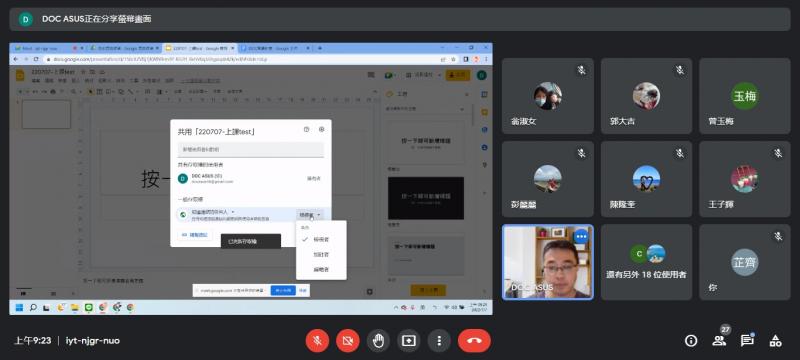Screen dimensions: 800x360
Task: Select 曾玉梅's participant tile
Action: (x=744, y=96)
